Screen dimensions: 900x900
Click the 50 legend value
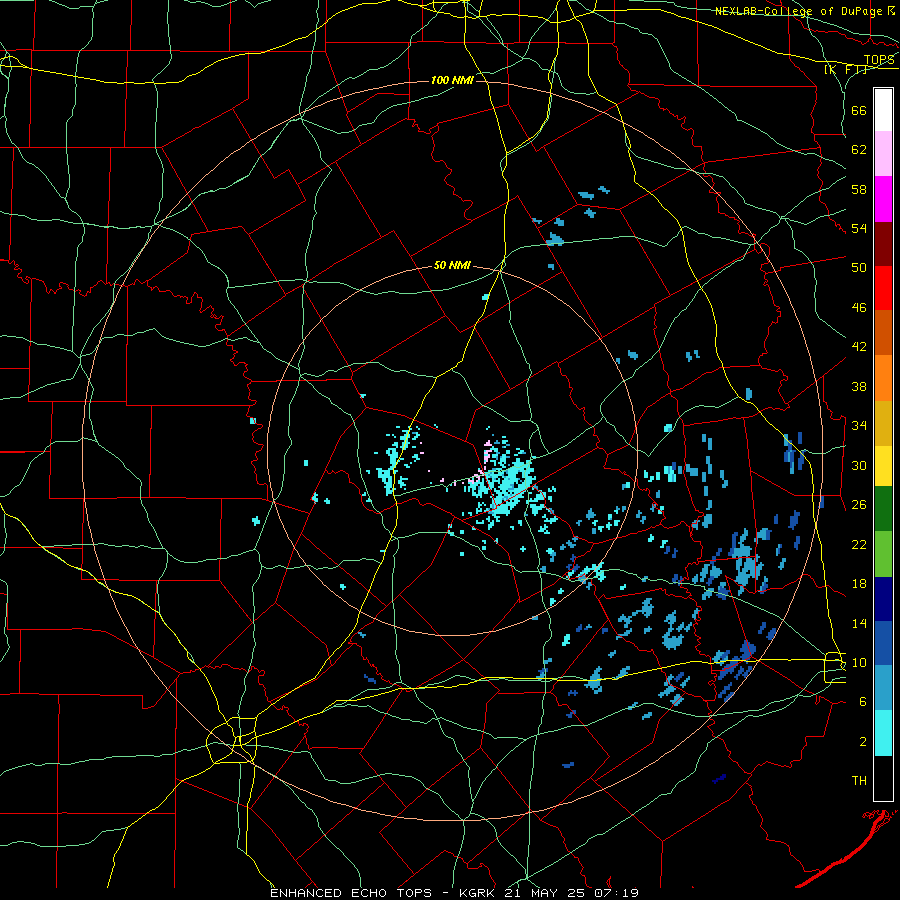point(859,268)
